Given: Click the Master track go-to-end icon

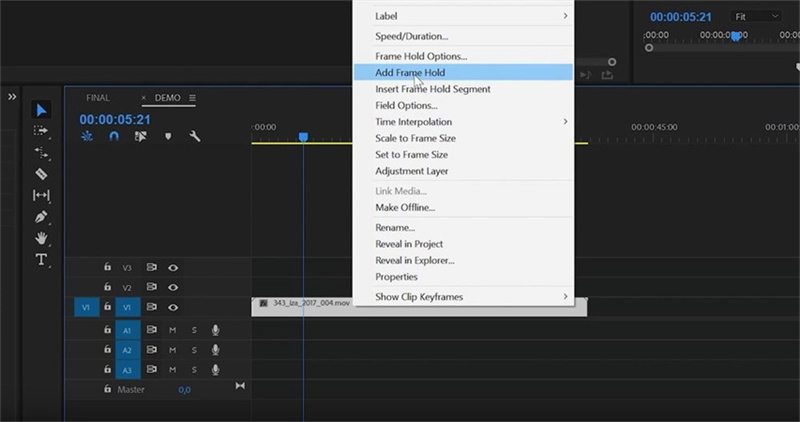Looking at the screenshot, I should [x=240, y=386].
